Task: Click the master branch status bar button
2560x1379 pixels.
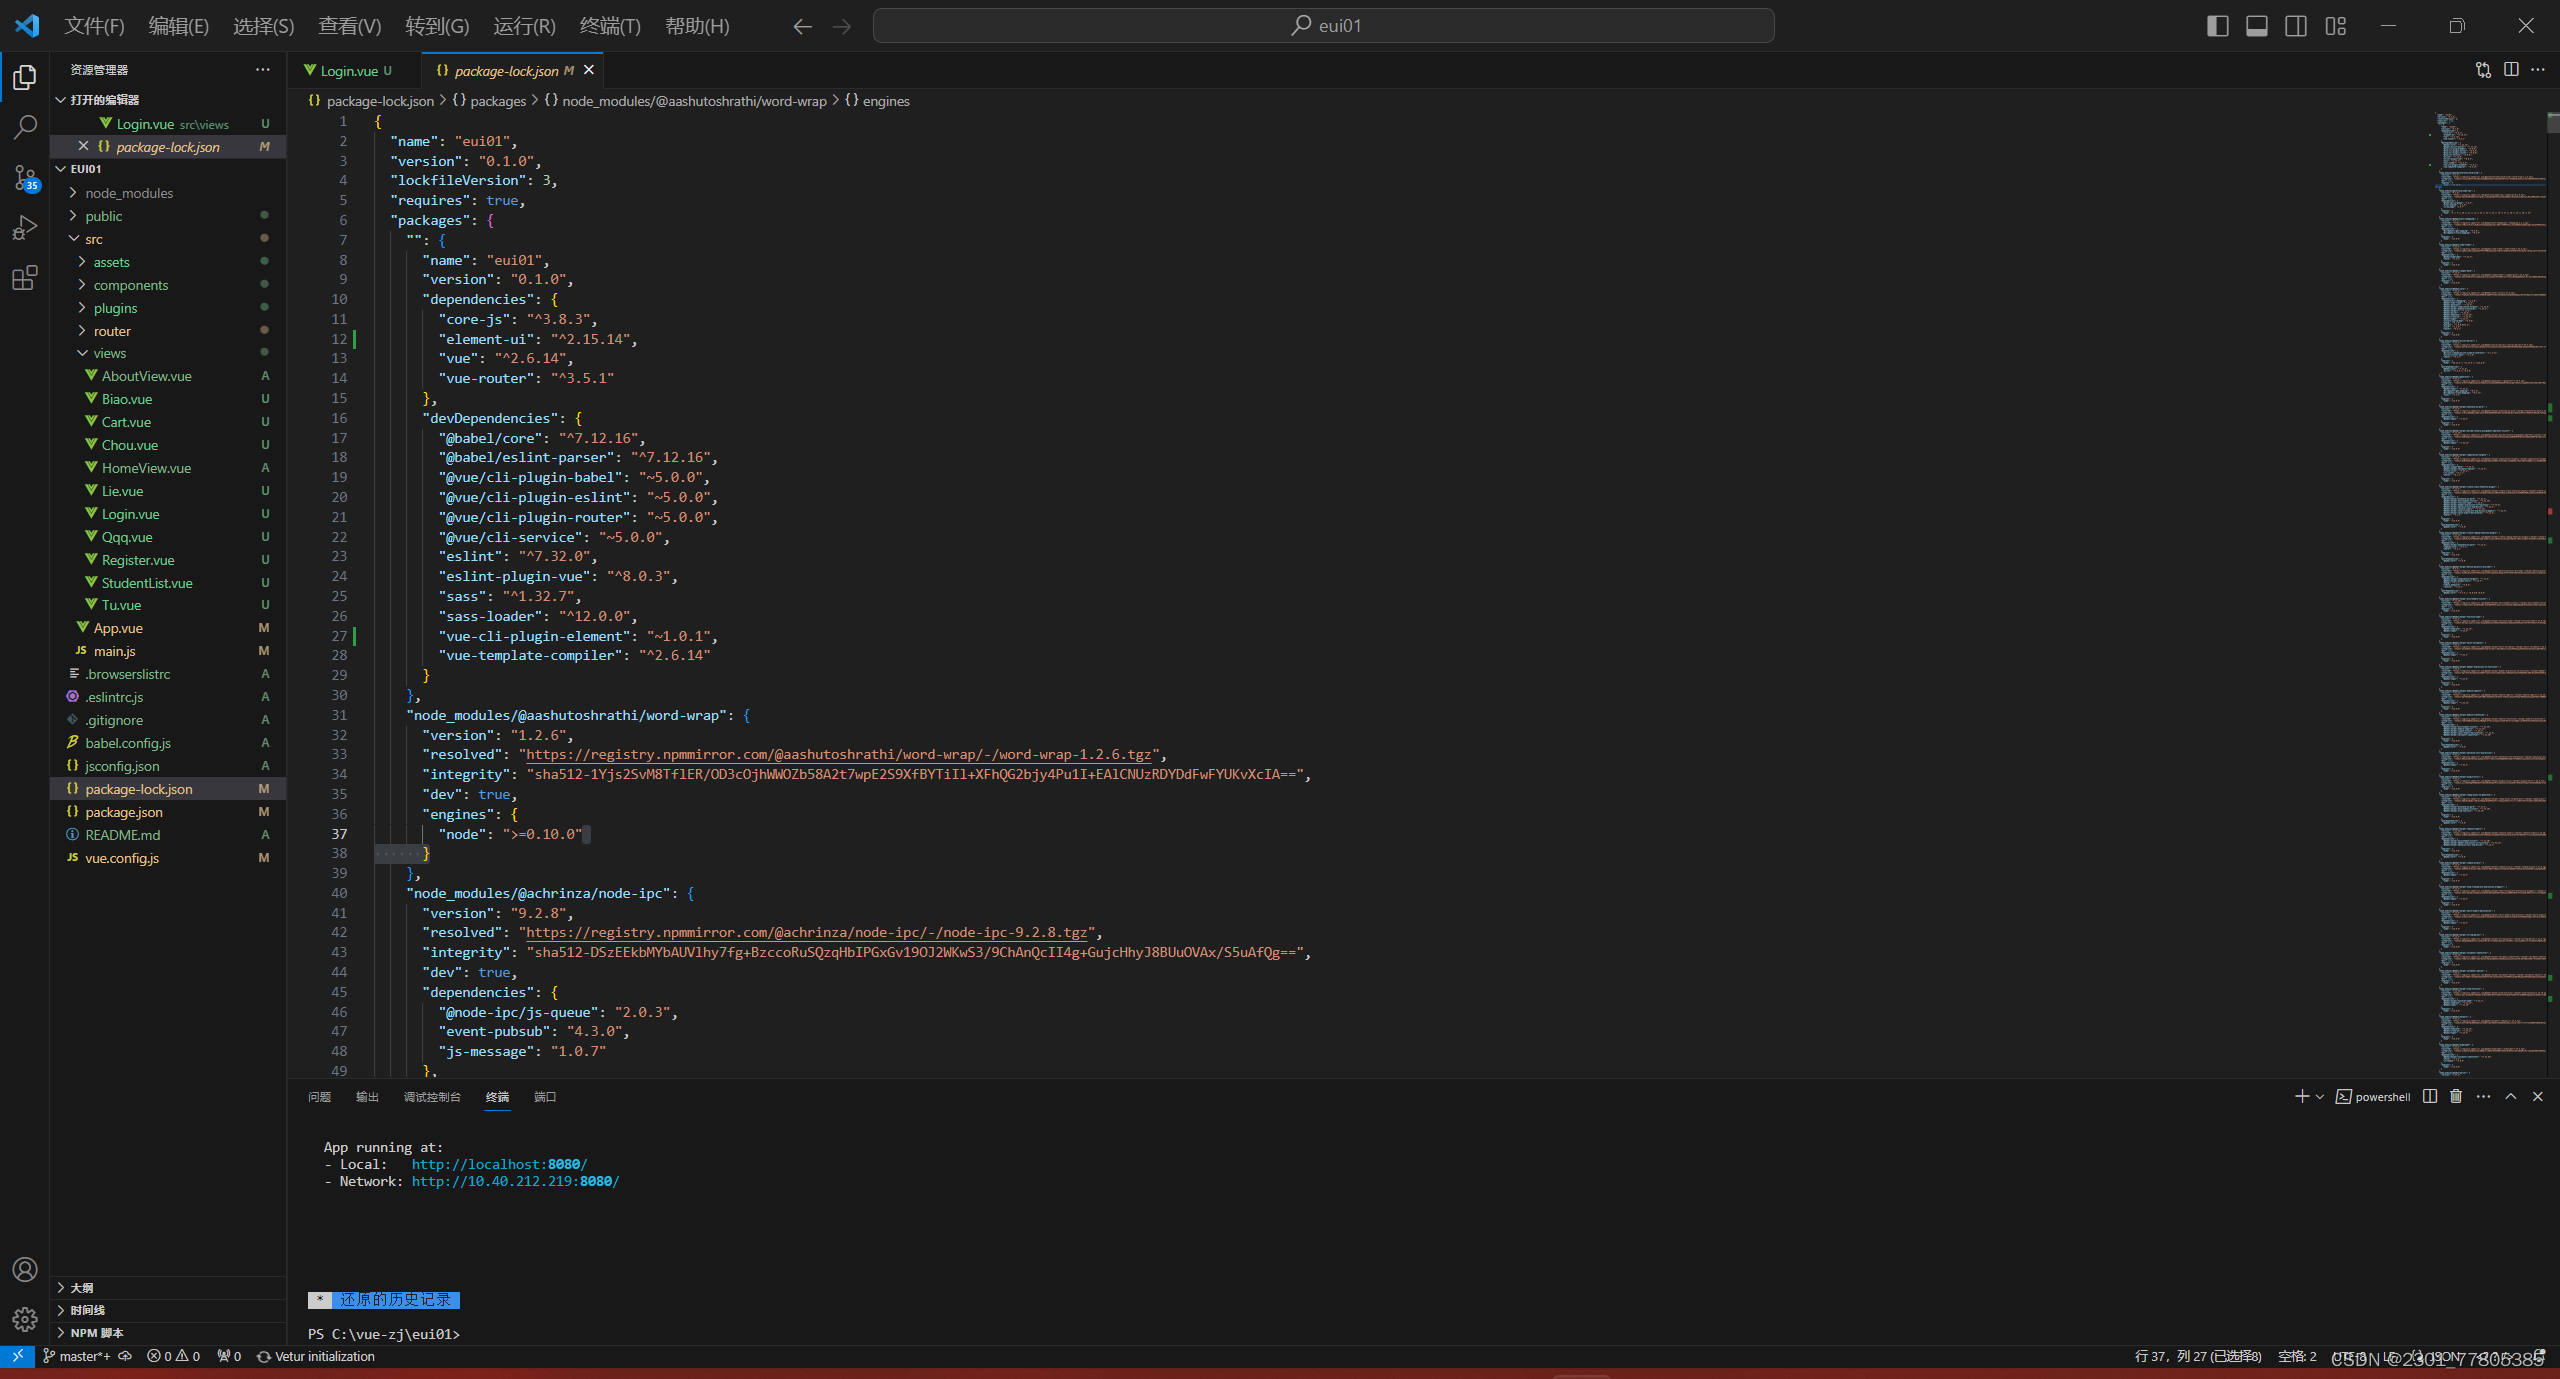Action: (77, 1357)
